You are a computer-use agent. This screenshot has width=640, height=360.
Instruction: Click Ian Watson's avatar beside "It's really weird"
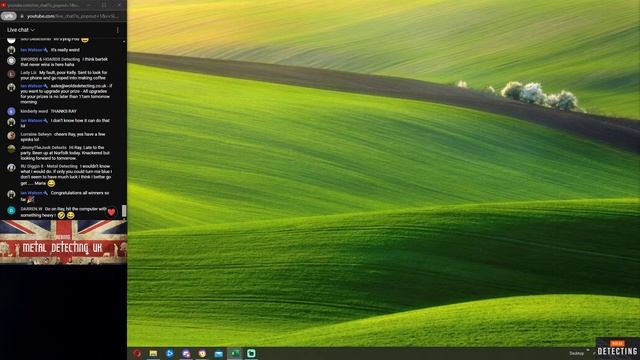pyautogui.click(x=11, y=50)
